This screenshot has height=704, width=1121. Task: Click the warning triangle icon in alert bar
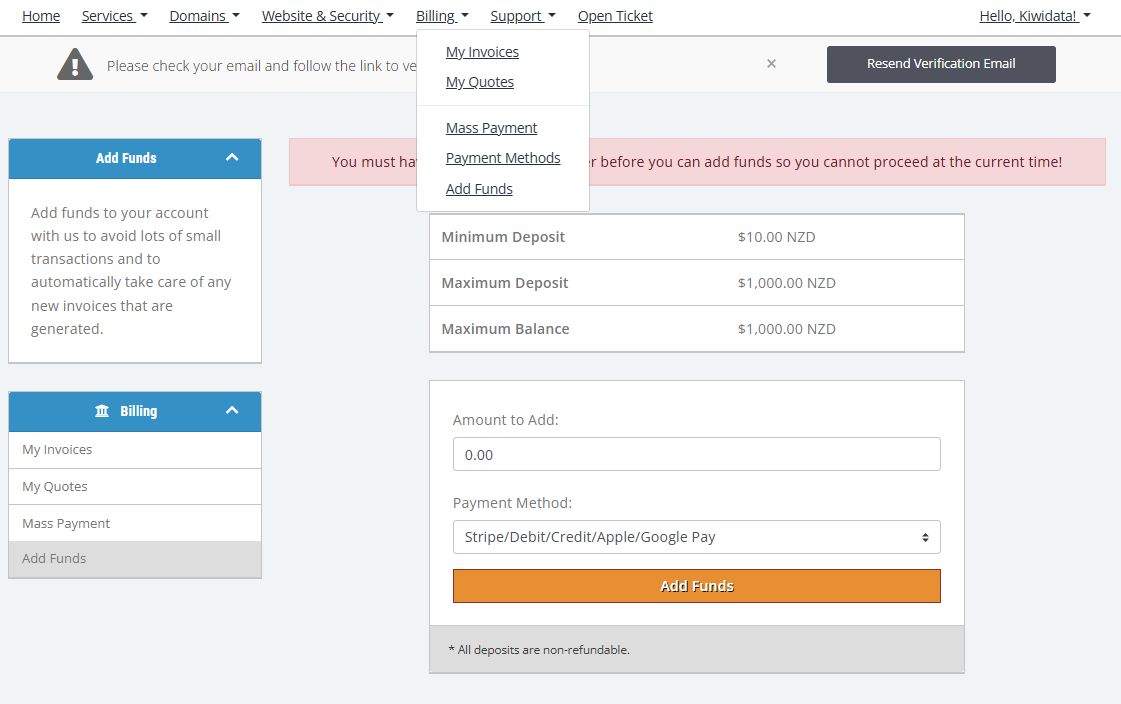(75, 65)
